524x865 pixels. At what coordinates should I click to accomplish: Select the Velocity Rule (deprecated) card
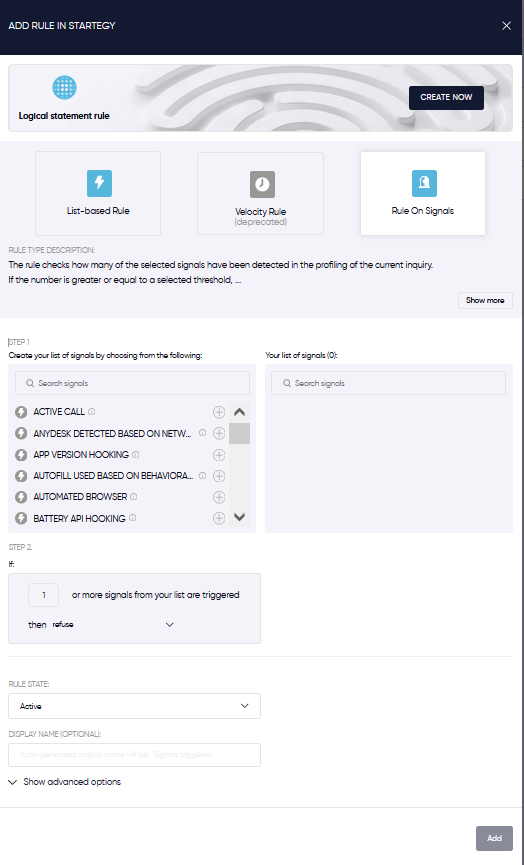(x=260, y=194)
